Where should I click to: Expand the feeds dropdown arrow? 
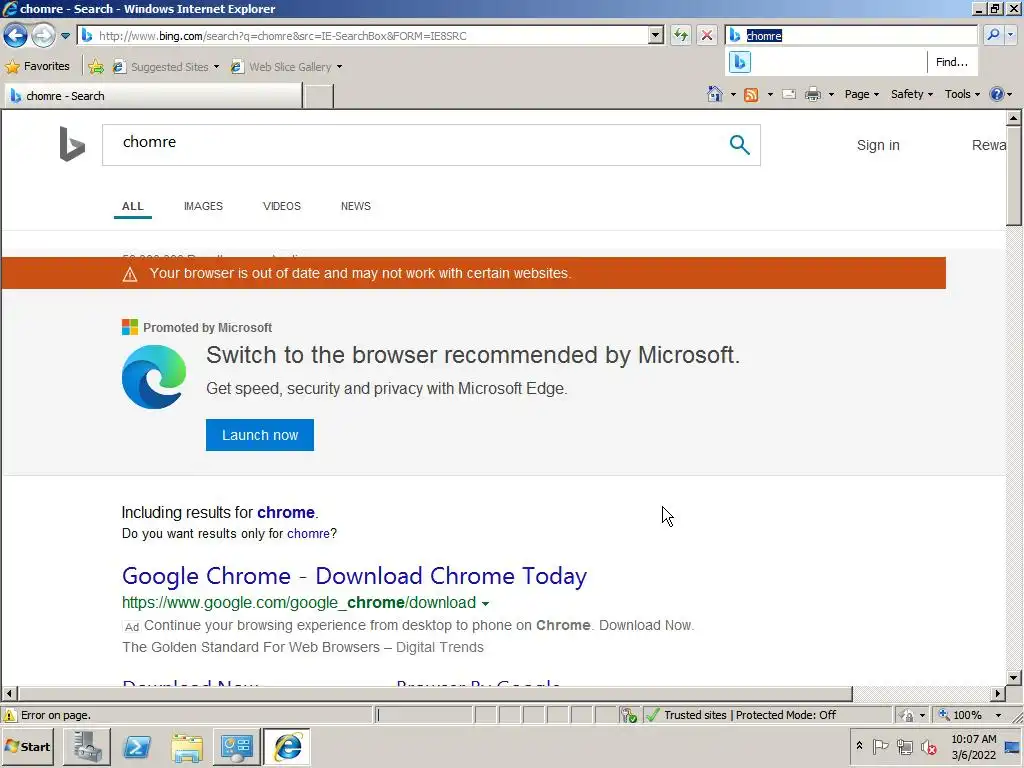point(770,95)
